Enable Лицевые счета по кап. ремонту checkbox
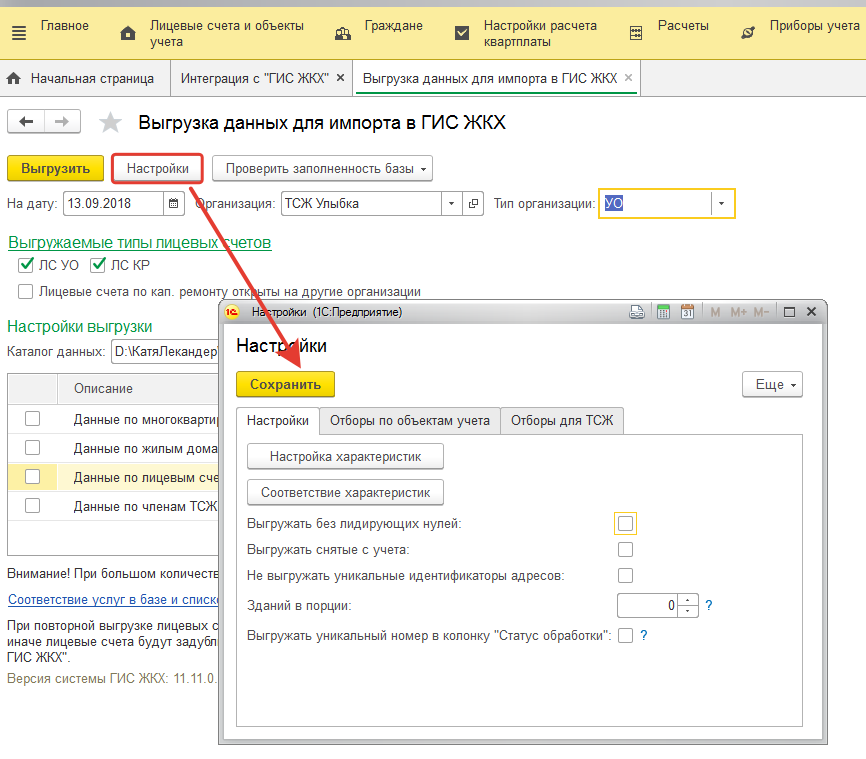The width and height of the screenshot is (866, 759). coord(25,291)
